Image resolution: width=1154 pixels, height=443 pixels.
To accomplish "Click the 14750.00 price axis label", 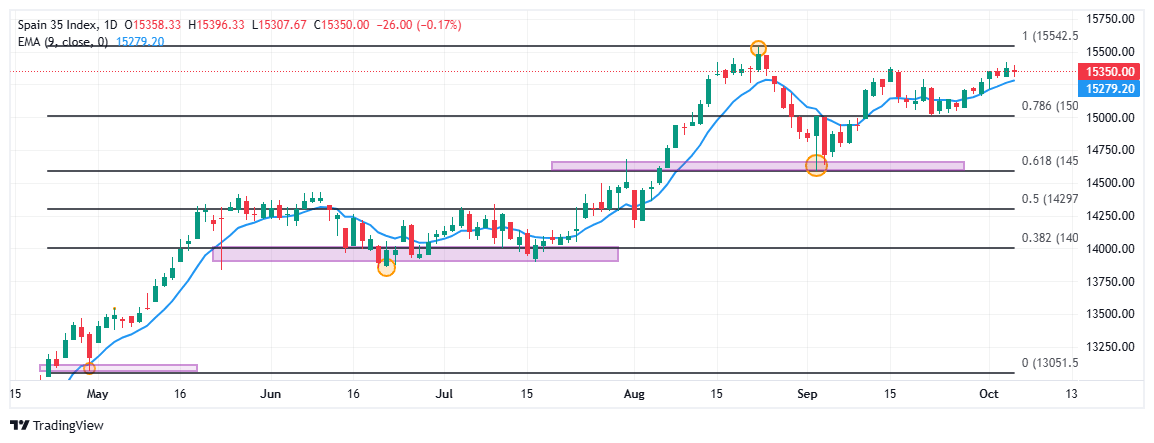I will tap(1110, 150).
